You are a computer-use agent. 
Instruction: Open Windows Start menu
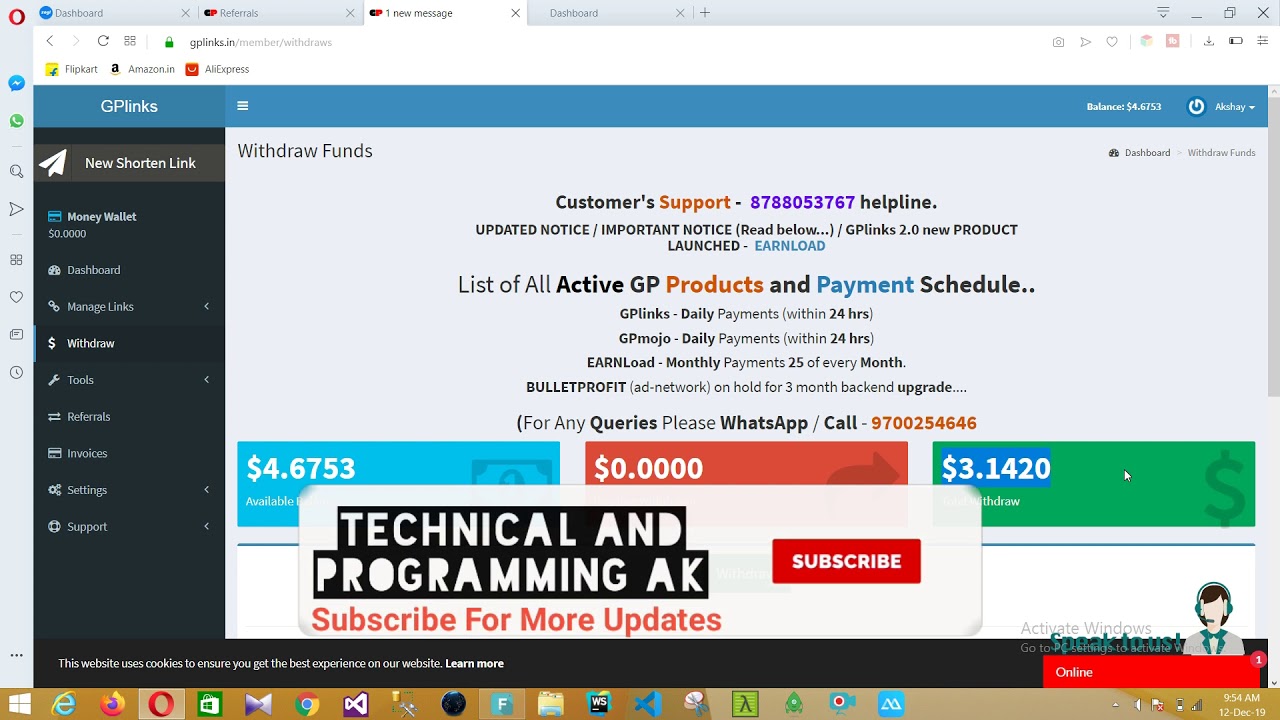(19, 704)
